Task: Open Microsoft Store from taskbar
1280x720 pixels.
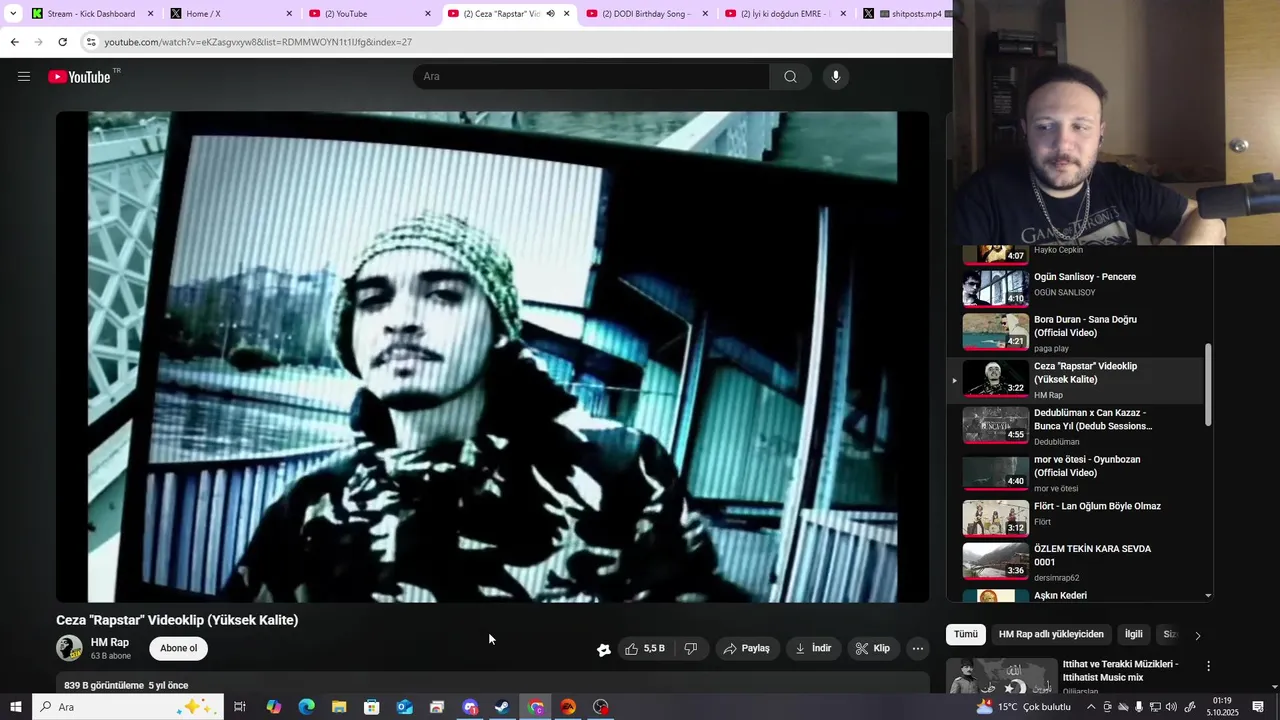Action: click(372, 707)
